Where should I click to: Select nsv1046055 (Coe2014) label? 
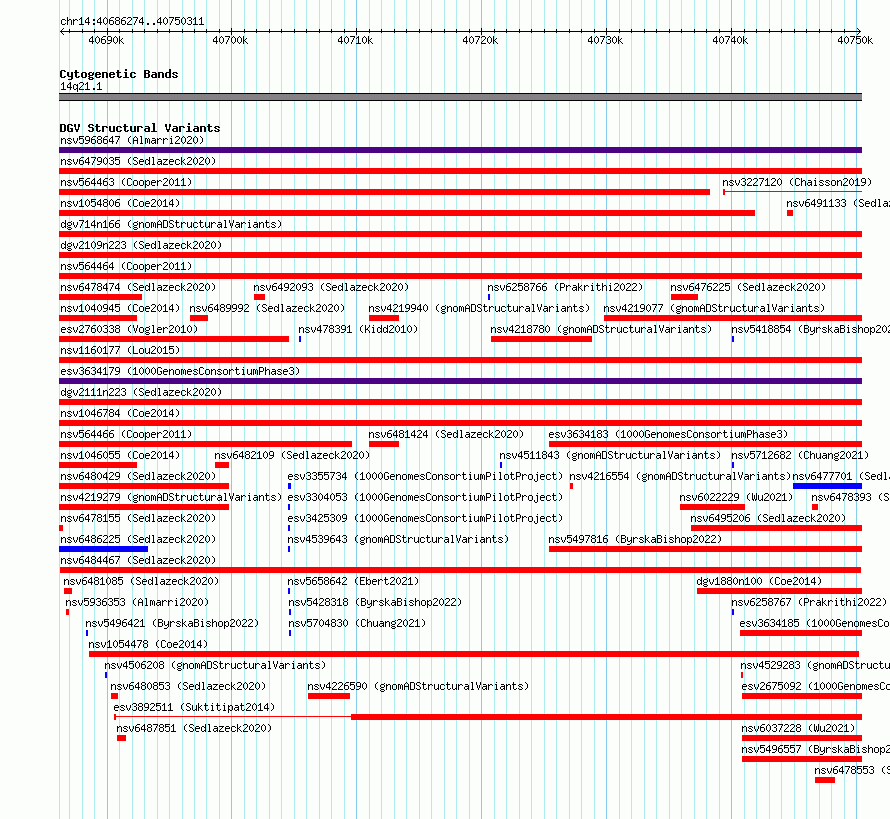pyautogui.click(x=120, y=455)
